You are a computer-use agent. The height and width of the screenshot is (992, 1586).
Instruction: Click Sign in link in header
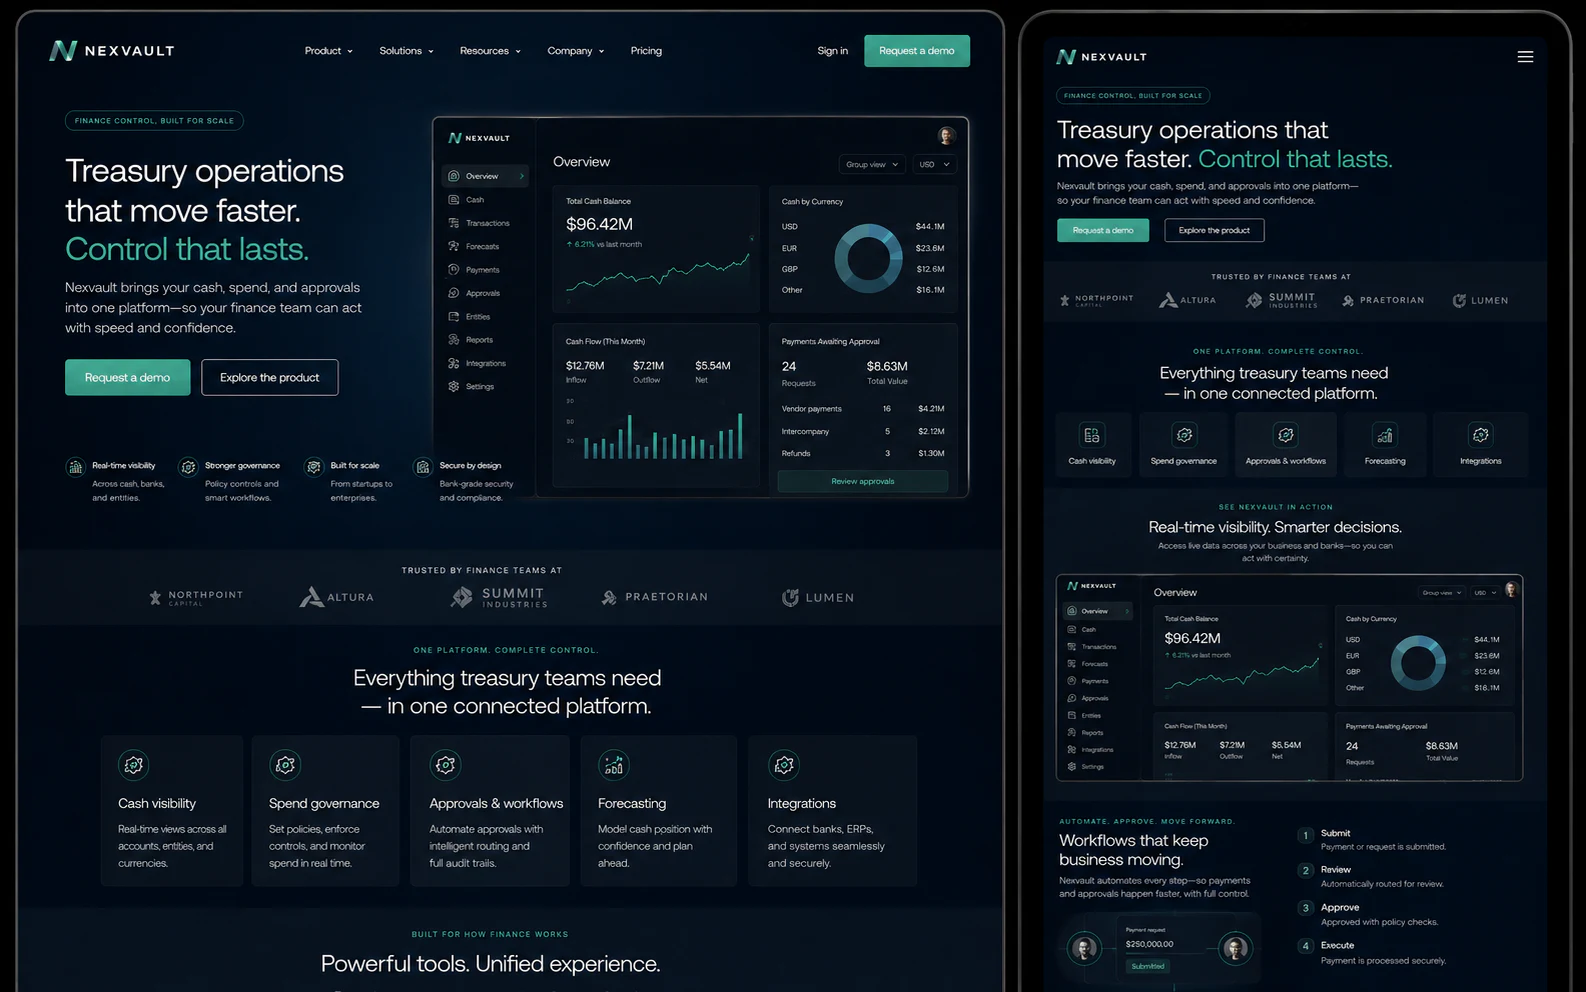832,51
